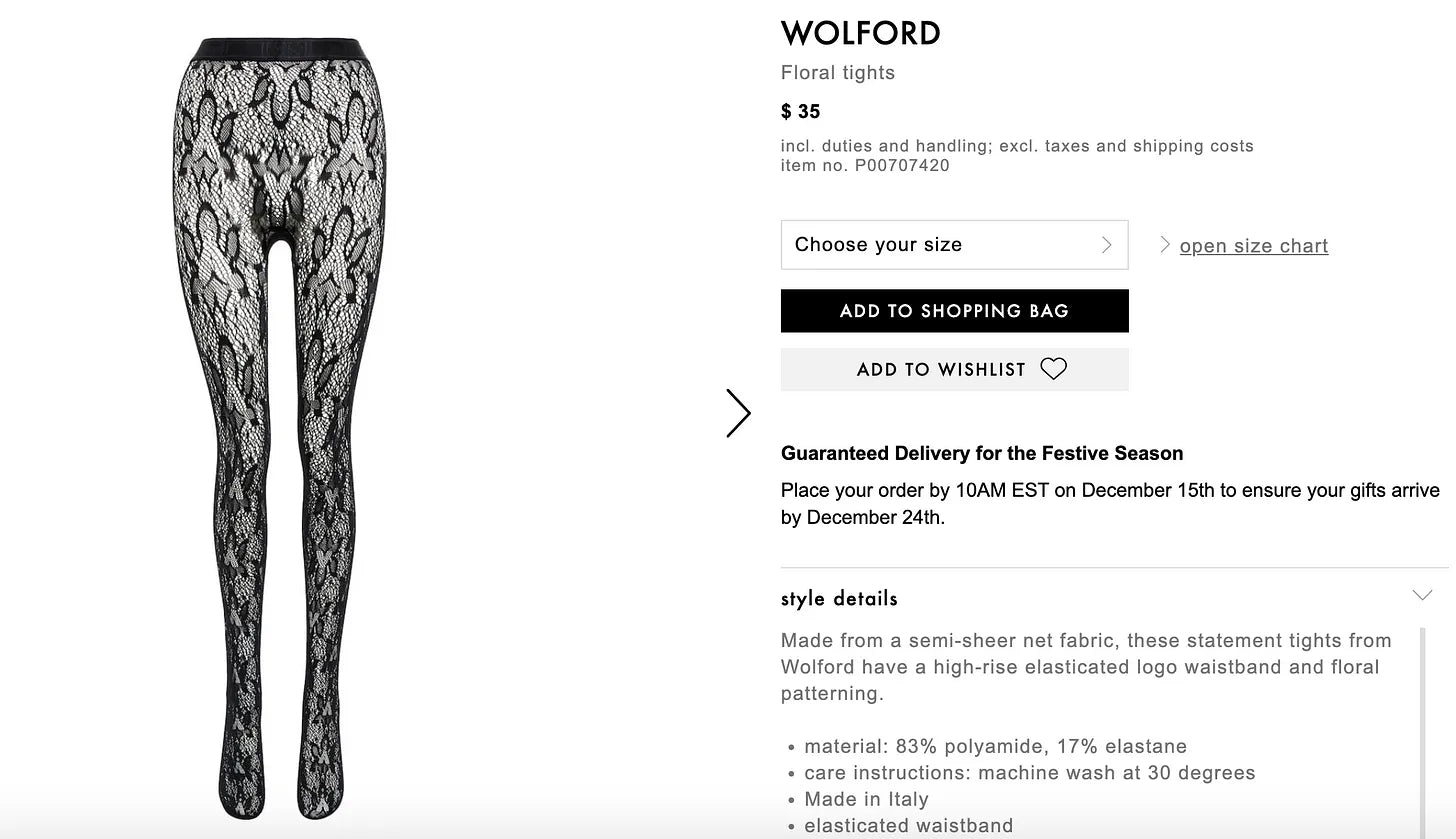Click the WOLFORD brand name

pos(860,33)
